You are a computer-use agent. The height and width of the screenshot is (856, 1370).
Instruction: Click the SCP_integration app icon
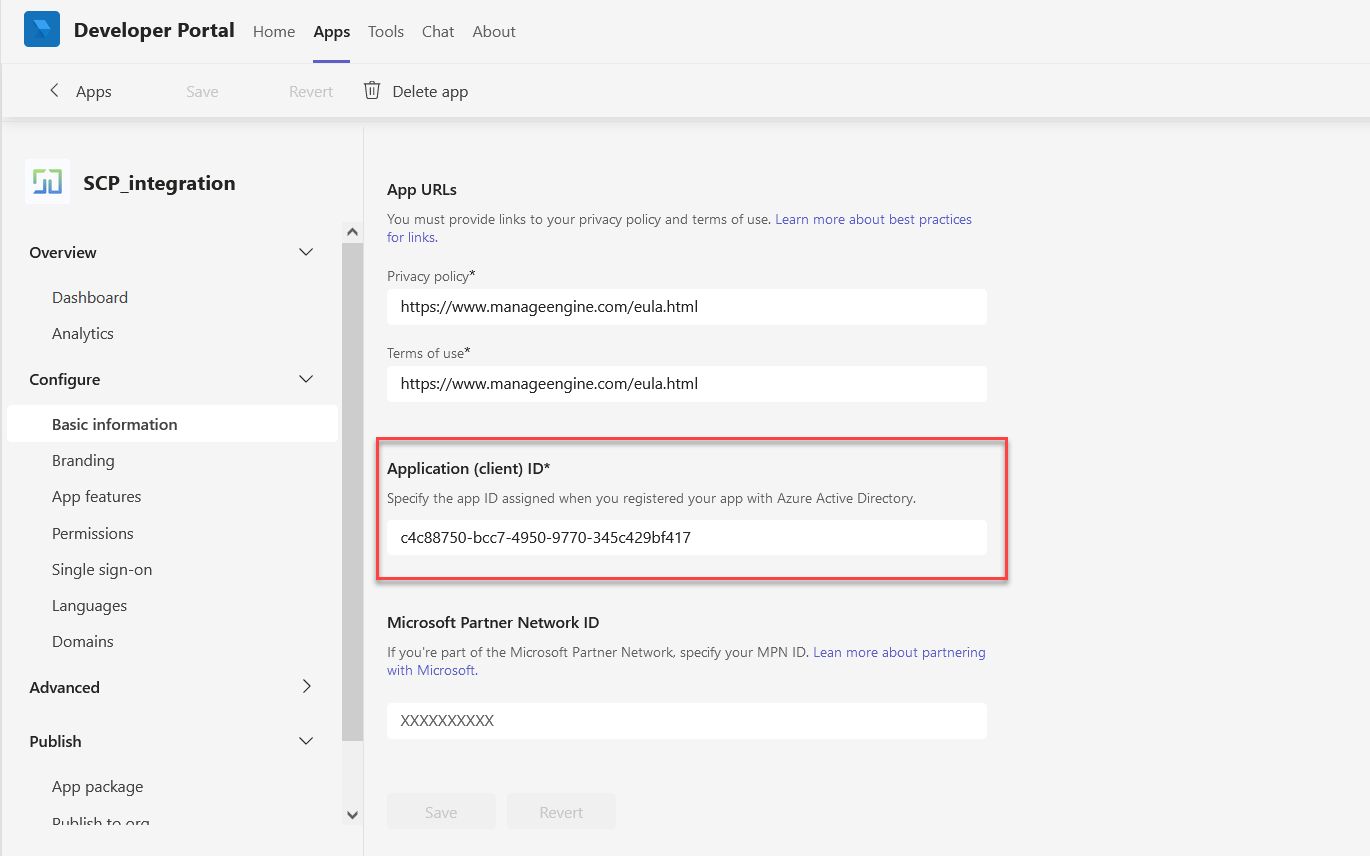click(47, 182)
